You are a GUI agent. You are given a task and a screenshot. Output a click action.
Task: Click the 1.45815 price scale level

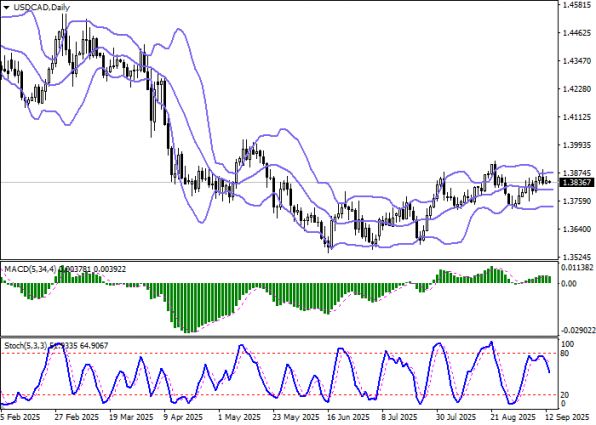coord(577,5)
